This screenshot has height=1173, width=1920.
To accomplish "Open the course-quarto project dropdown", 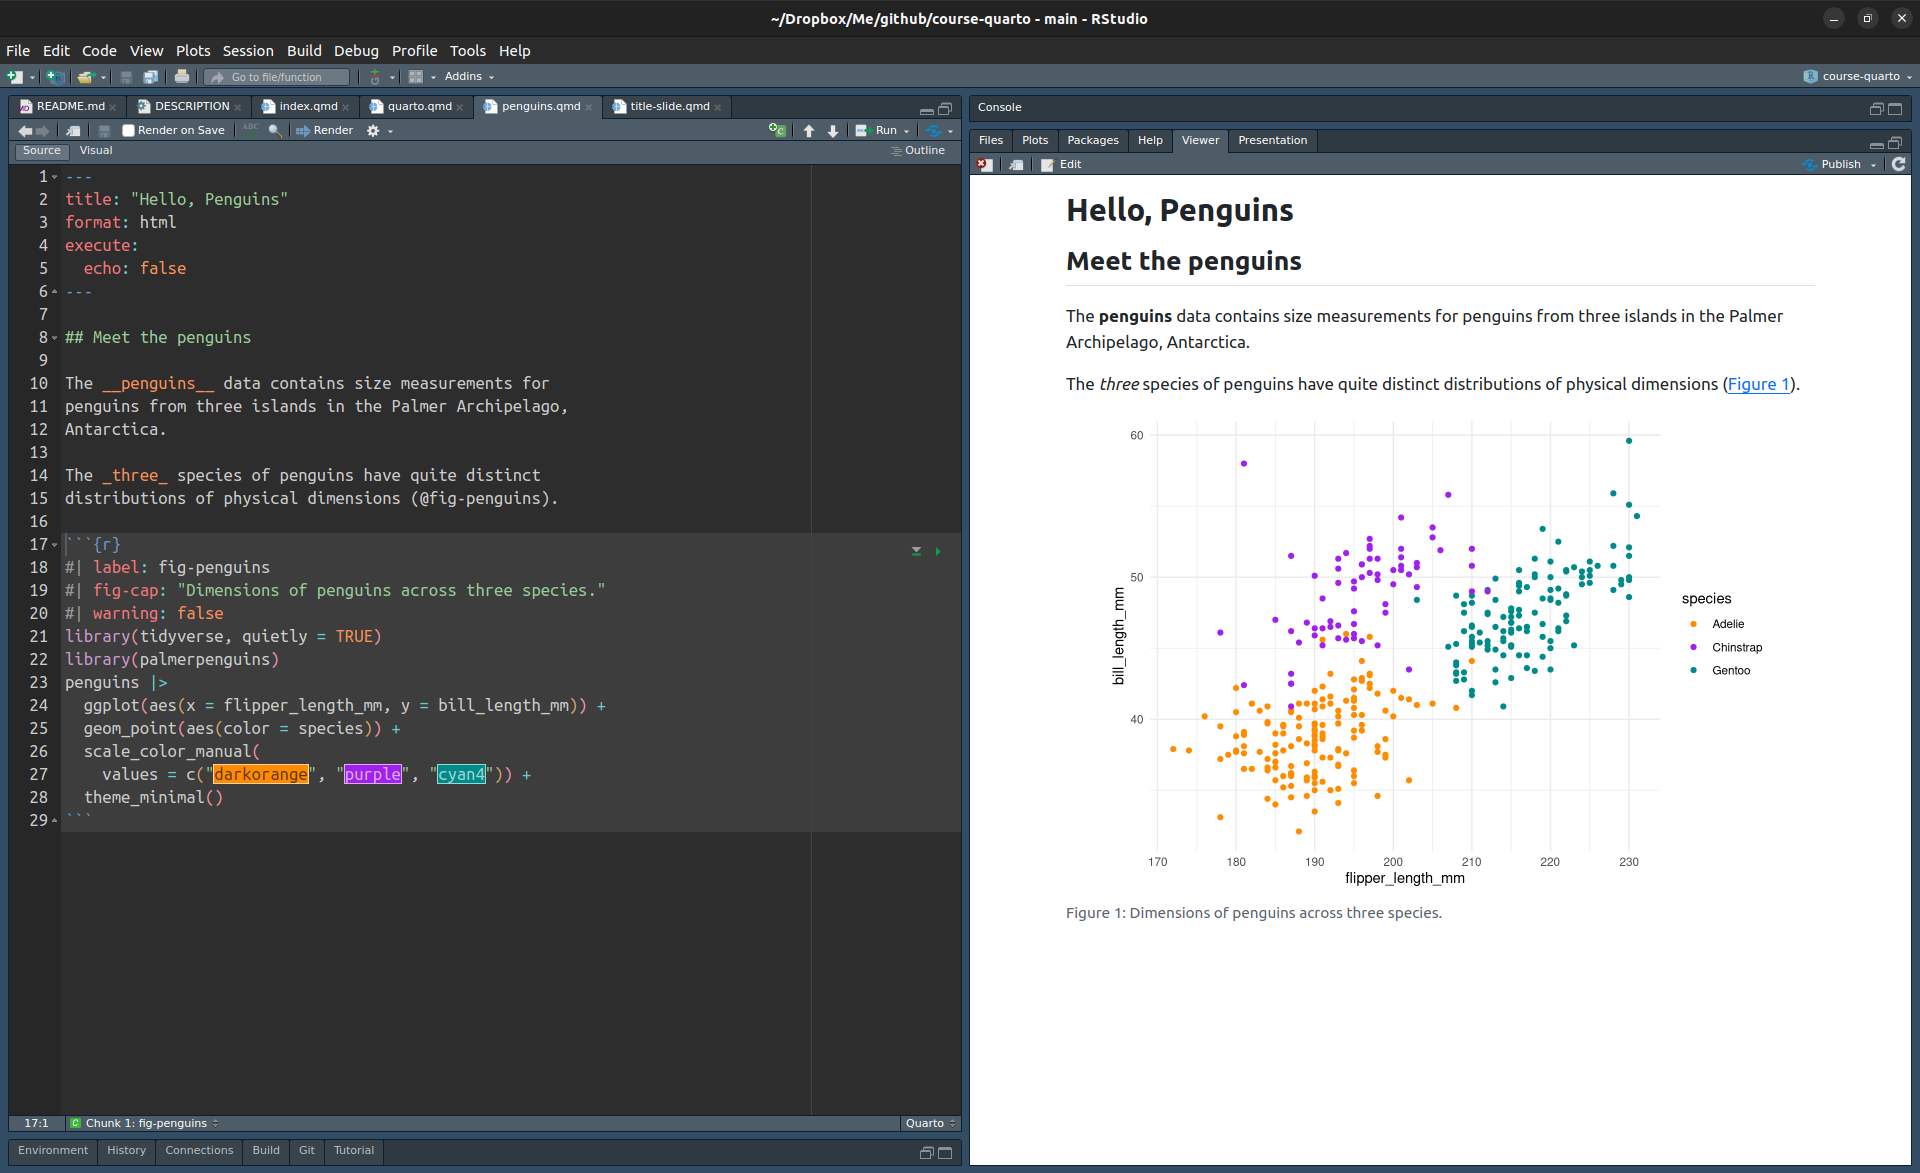I will (1858, 77).
